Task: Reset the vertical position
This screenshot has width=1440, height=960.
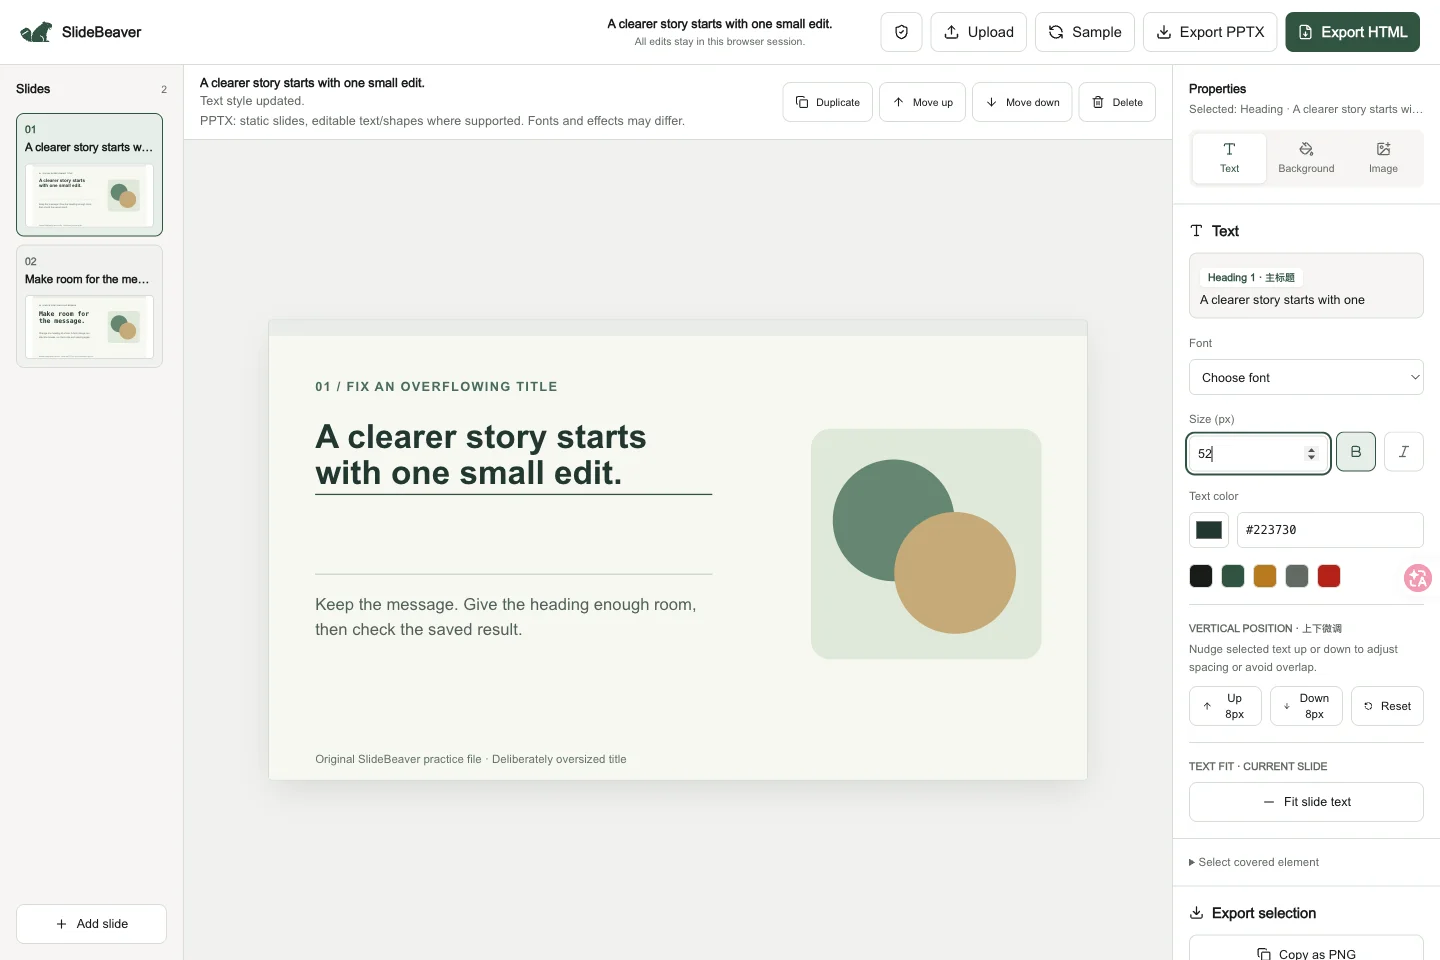Action: coord(1387,706)
